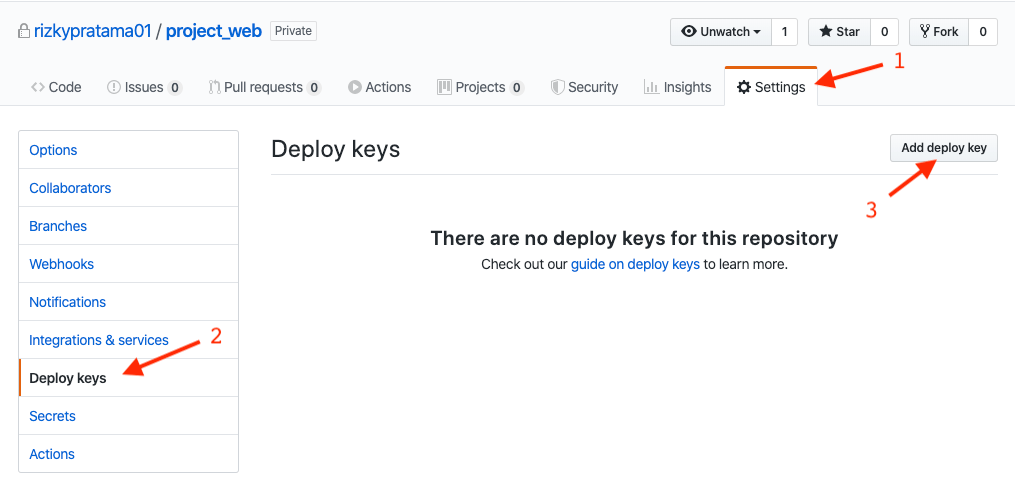Click the star icon on Star button
The image size is (1015, 486).
826,32
